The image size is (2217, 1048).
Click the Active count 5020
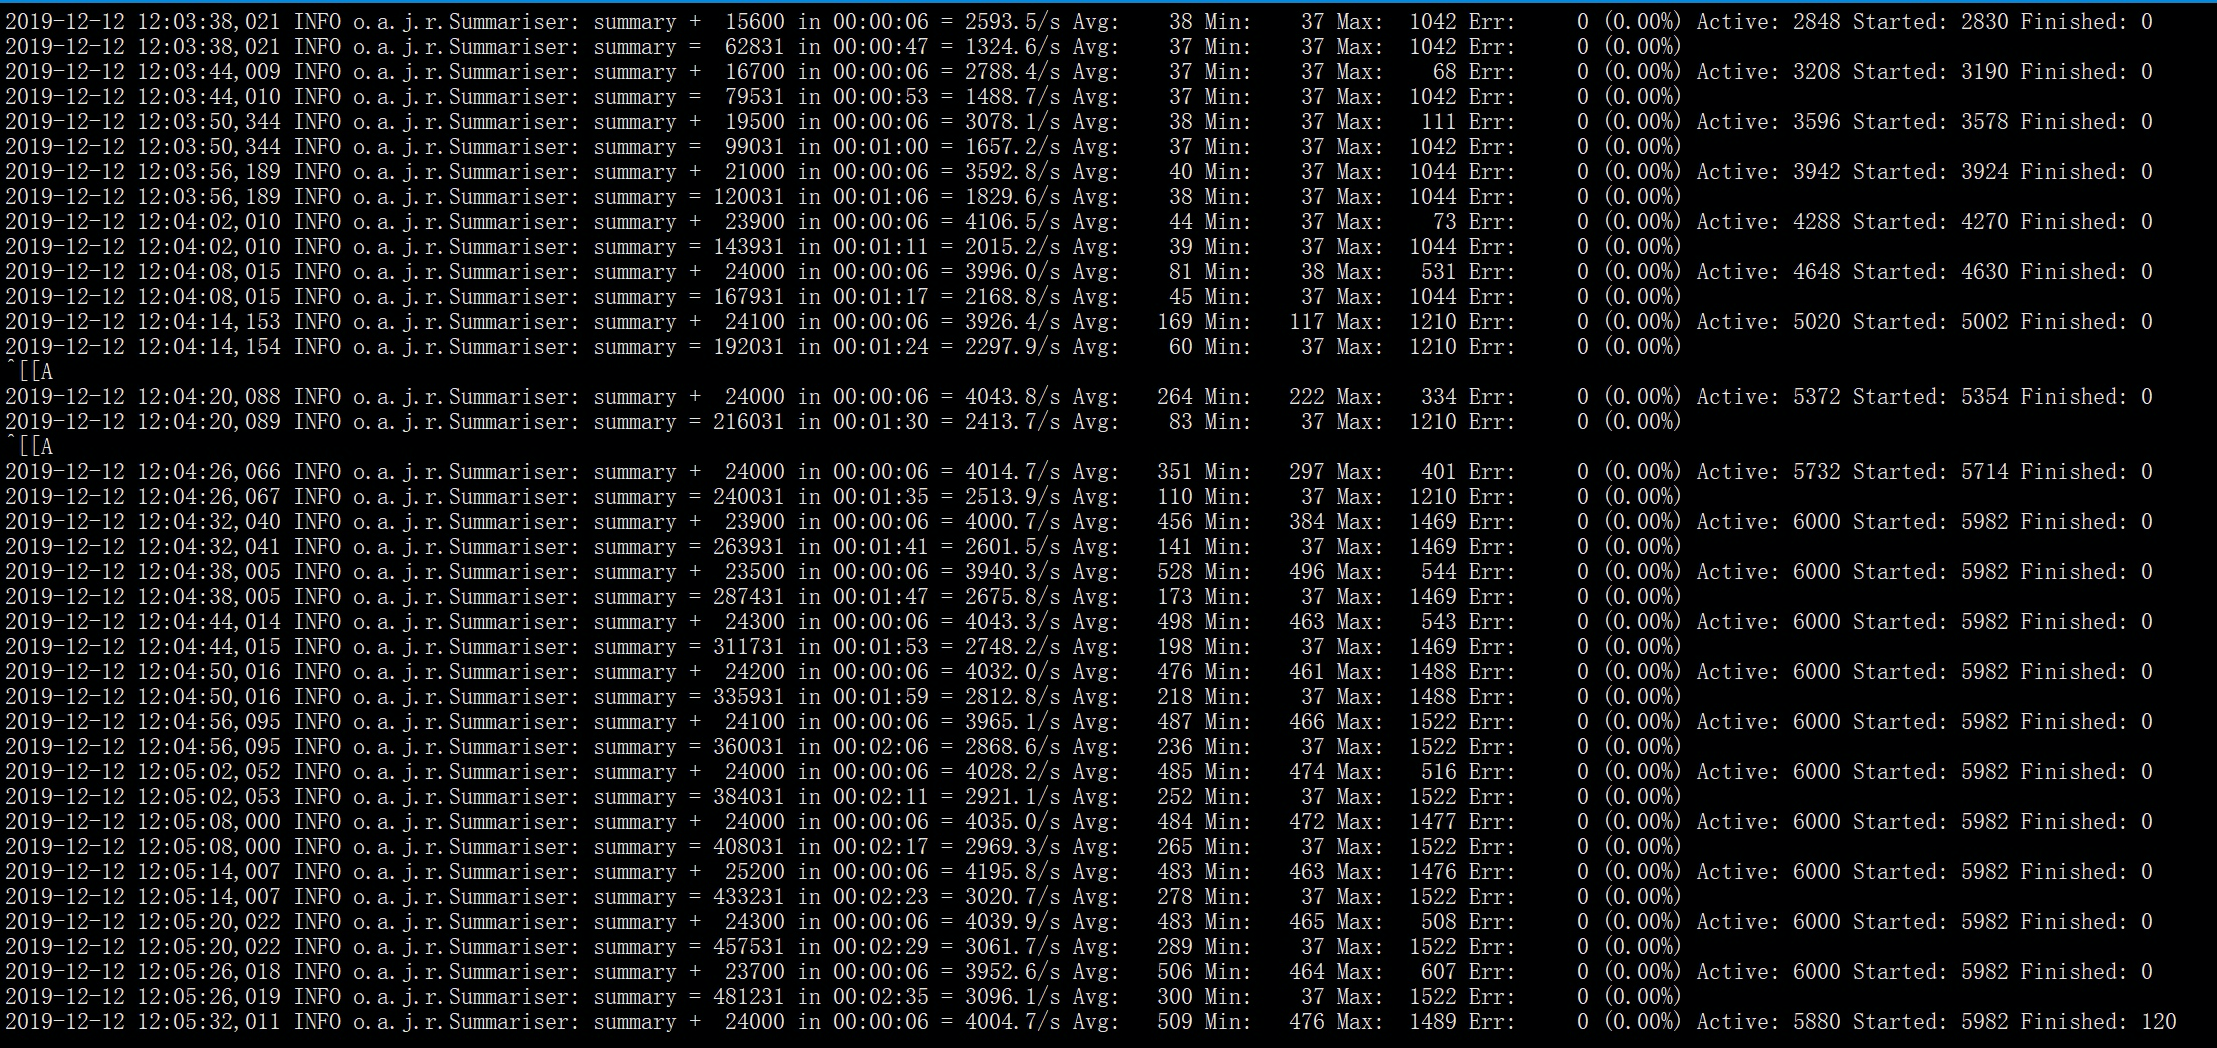[1816, 322]
